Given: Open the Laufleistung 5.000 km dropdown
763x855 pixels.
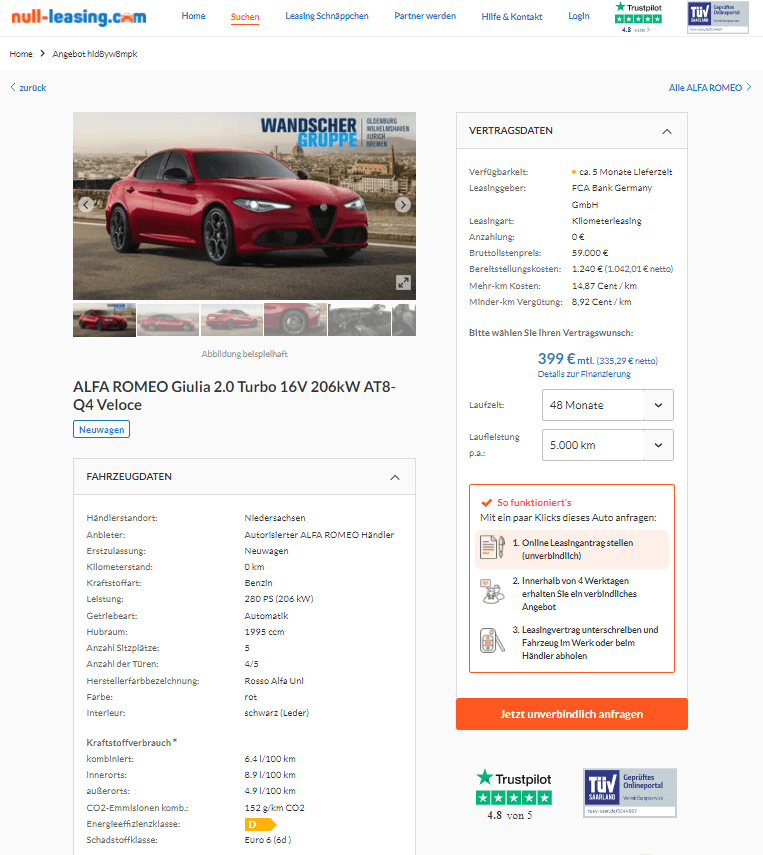Looking at the screenshot, I should click(x=608, y=445).
